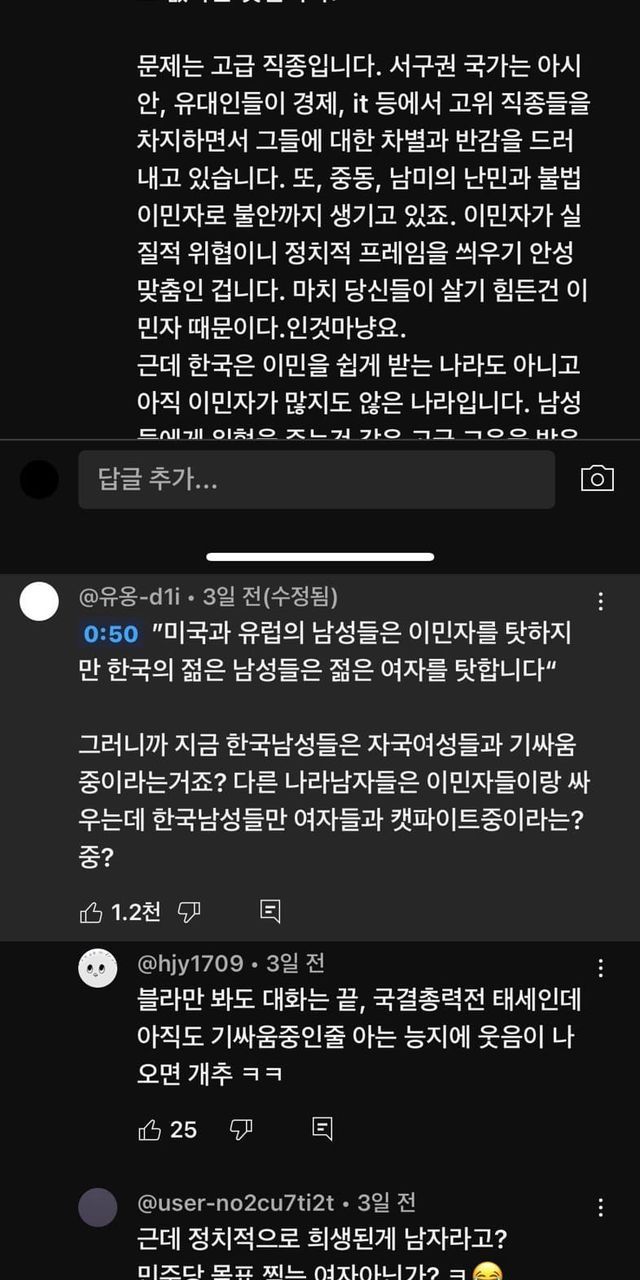Viewport: 640px width, 1280px height.
Task: Tap the camera icon beside reply field
Action: (x=597, y=479)
